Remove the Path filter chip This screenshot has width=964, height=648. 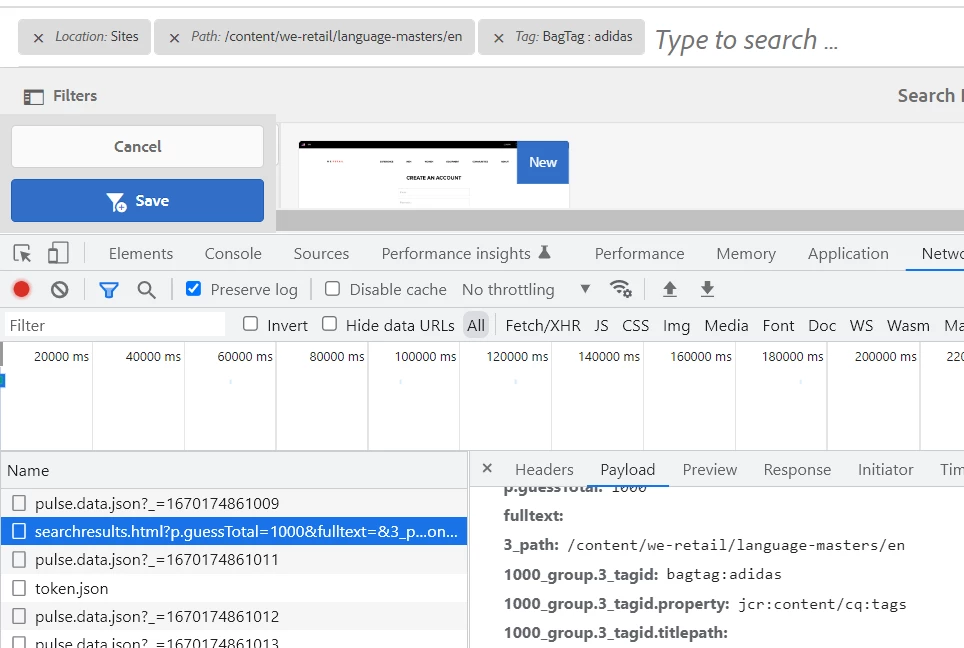[175, 38]
